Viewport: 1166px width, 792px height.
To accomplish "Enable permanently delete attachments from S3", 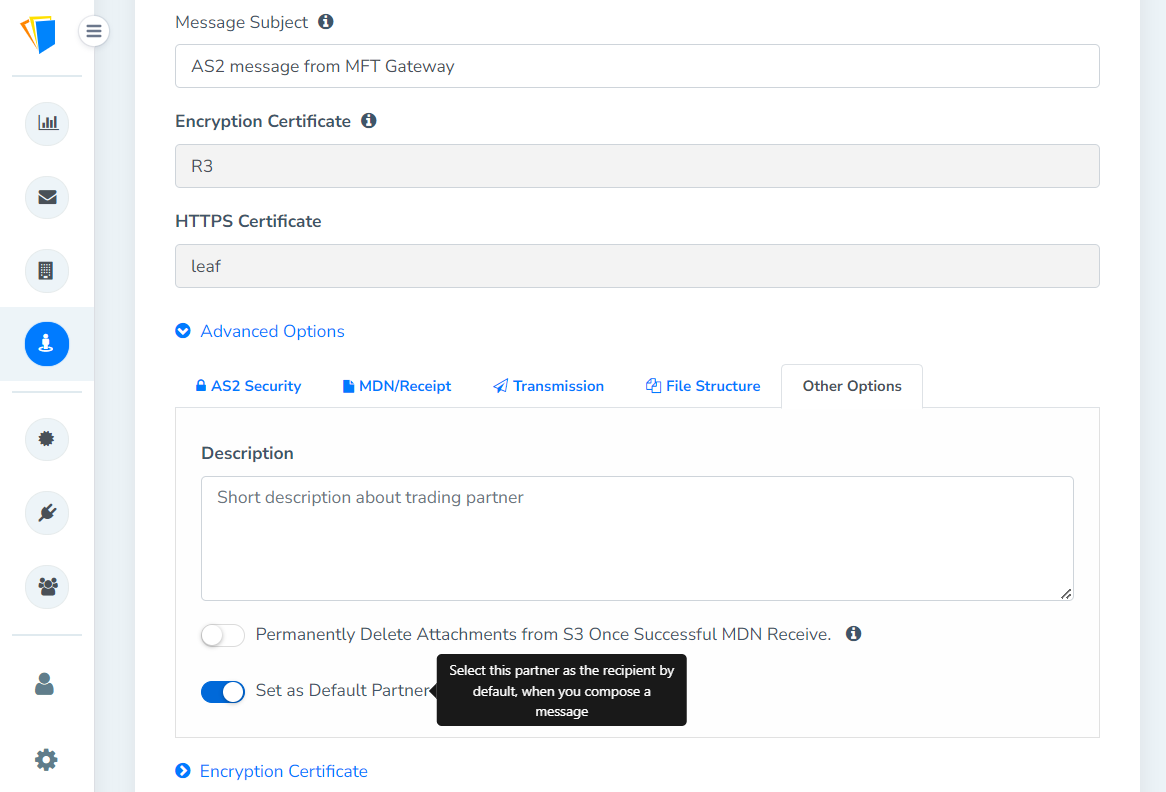I will click(222, 634).
